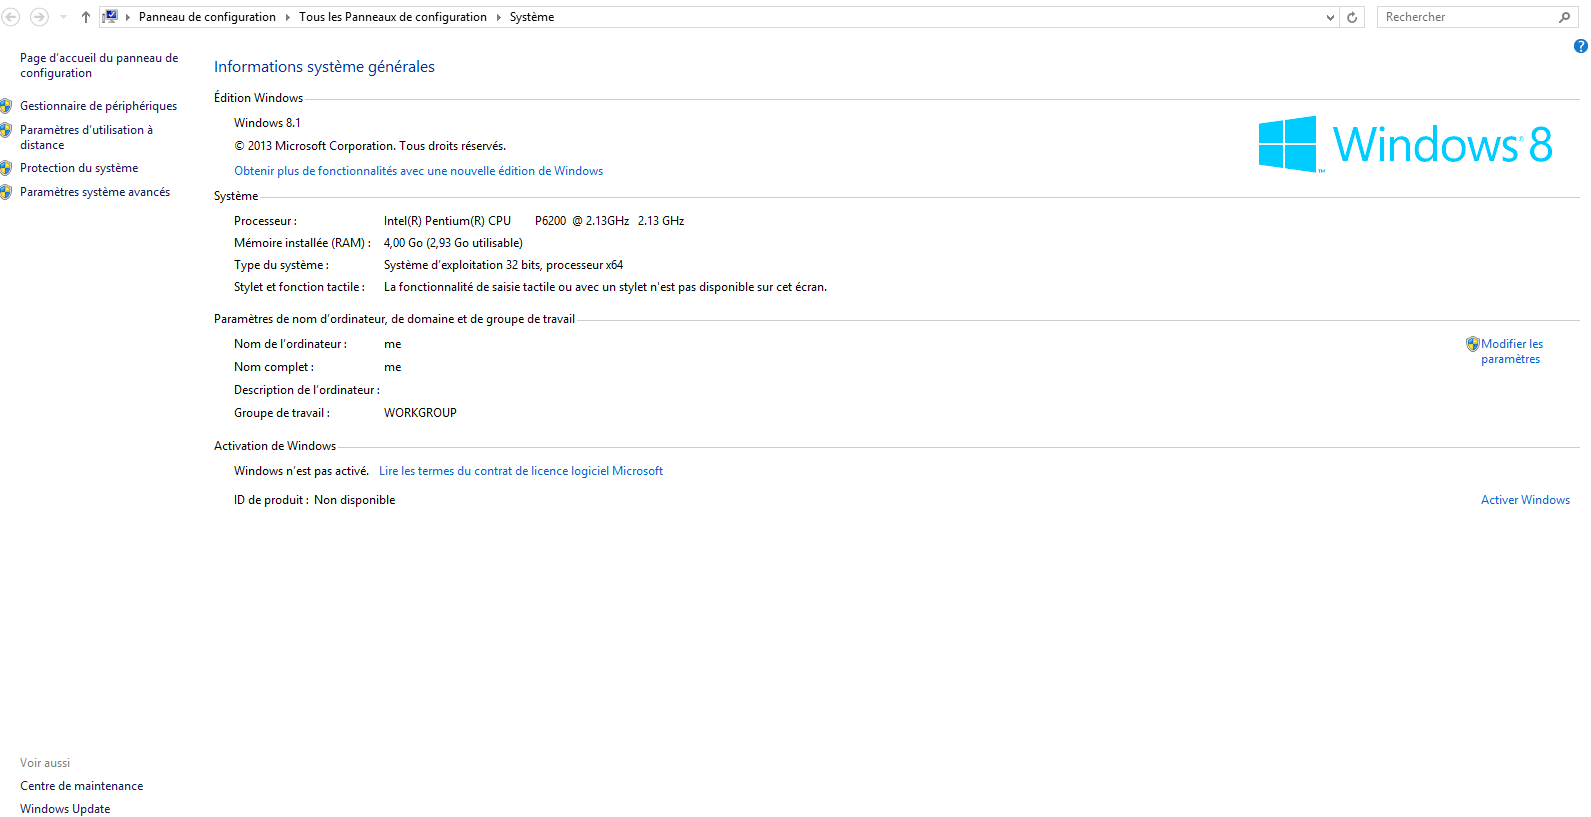This screenshot has width=1591, height=817.
Task: Open 'Page d'accueil du panneau de configuration'
Action: coord(99,65)
